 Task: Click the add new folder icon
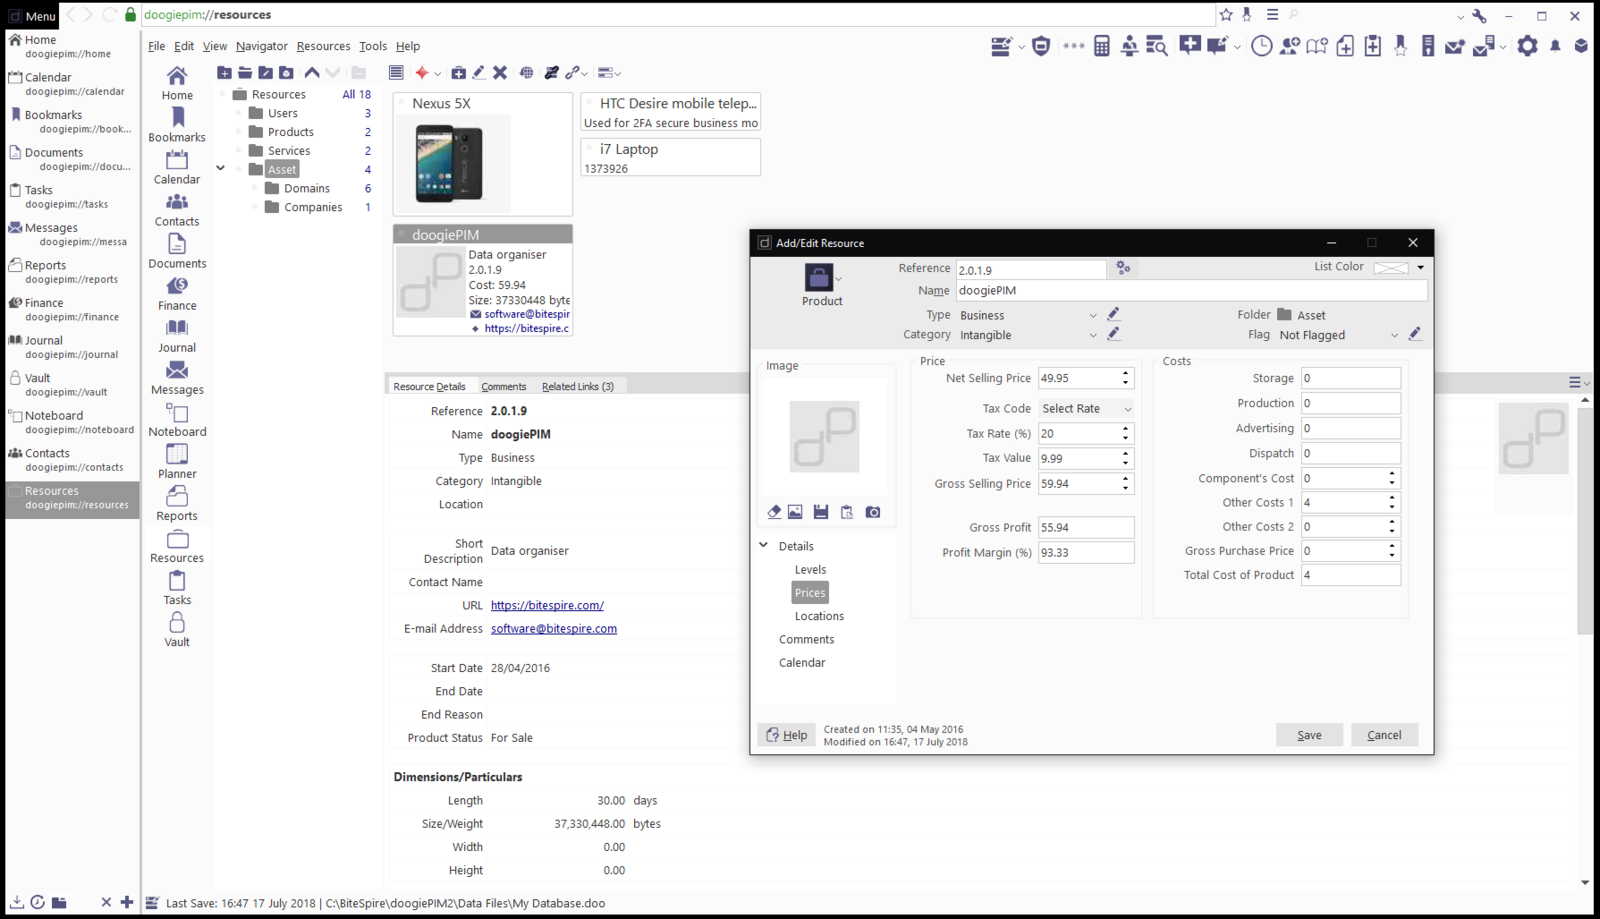coord(224,72)
